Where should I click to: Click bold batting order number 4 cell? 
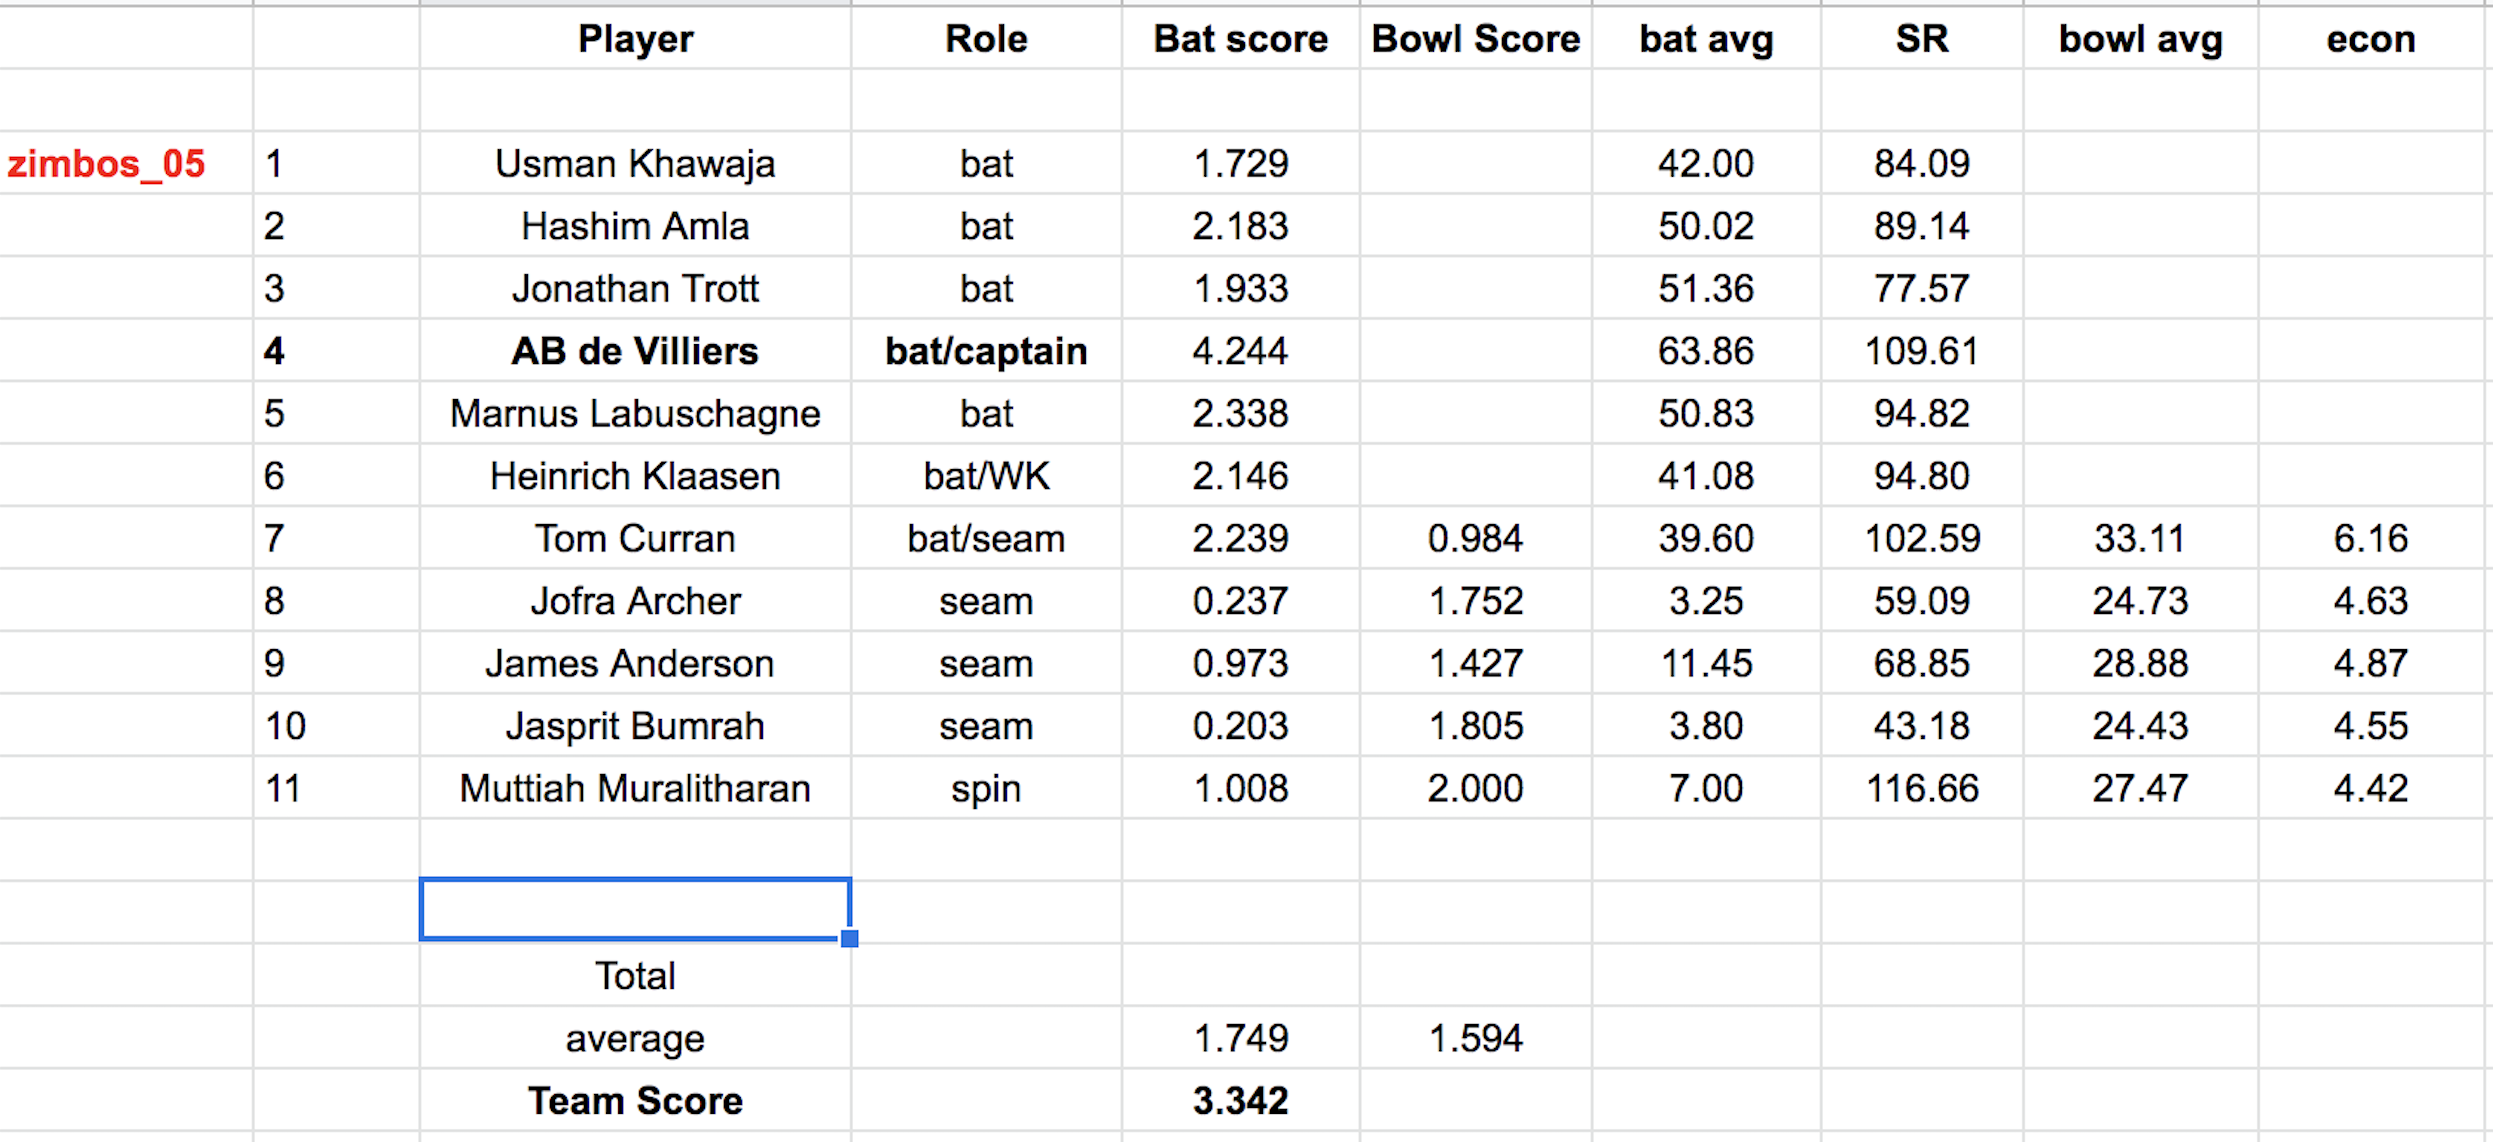tap(336, 351)
